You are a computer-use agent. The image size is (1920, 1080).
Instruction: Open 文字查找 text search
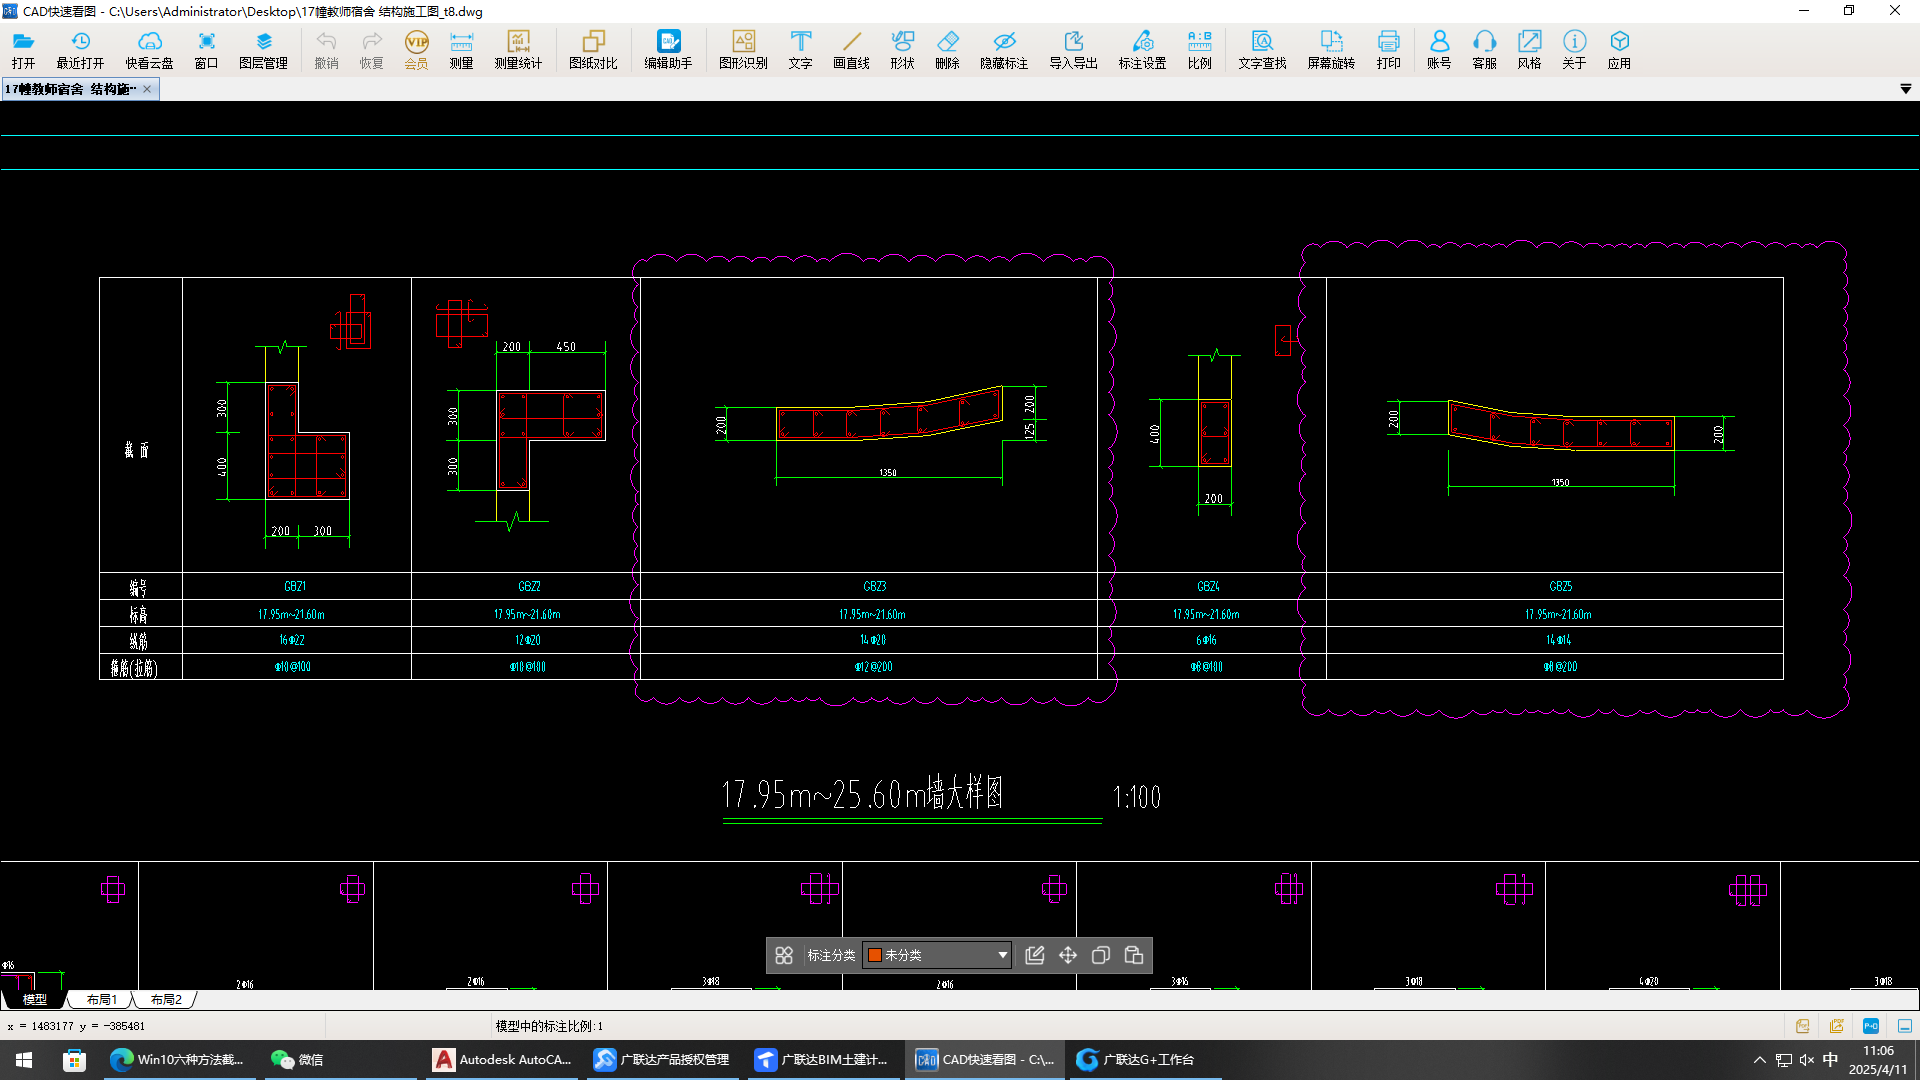click(x=1262, y=49)
